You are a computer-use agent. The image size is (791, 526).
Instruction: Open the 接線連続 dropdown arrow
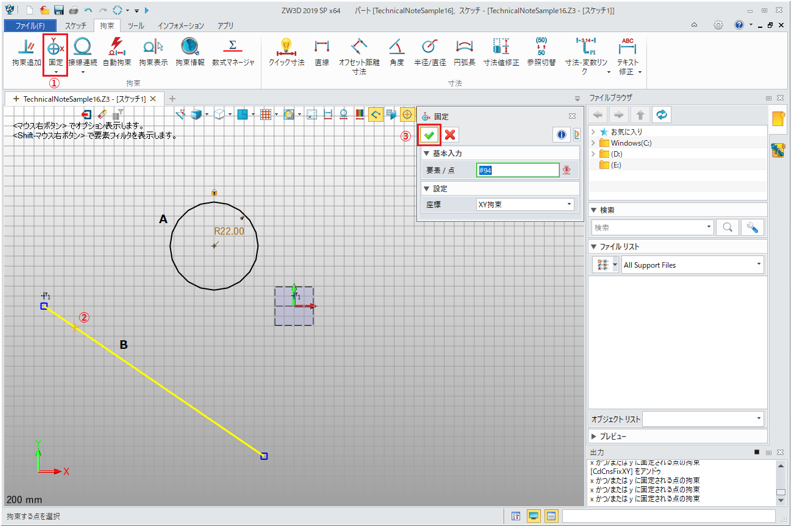83,73
